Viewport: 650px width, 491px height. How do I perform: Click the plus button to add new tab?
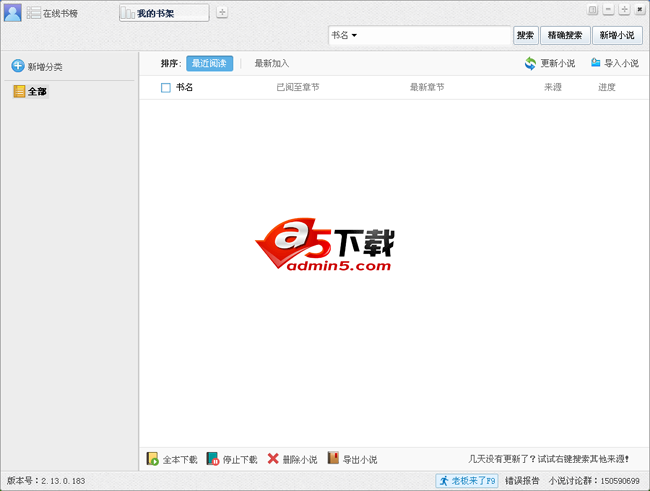tap(222, 12)
